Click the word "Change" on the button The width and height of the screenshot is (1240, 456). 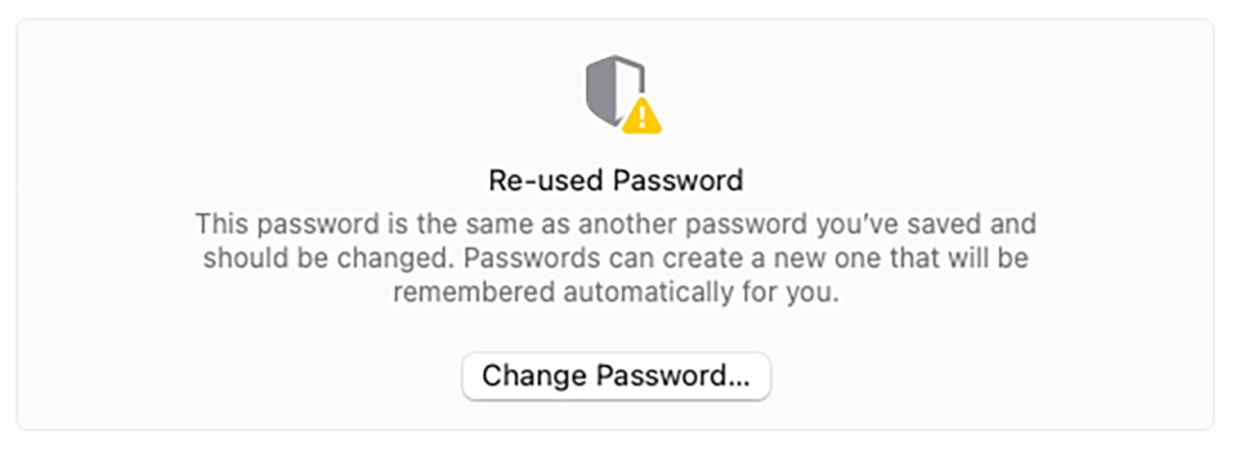coord(536,377)
